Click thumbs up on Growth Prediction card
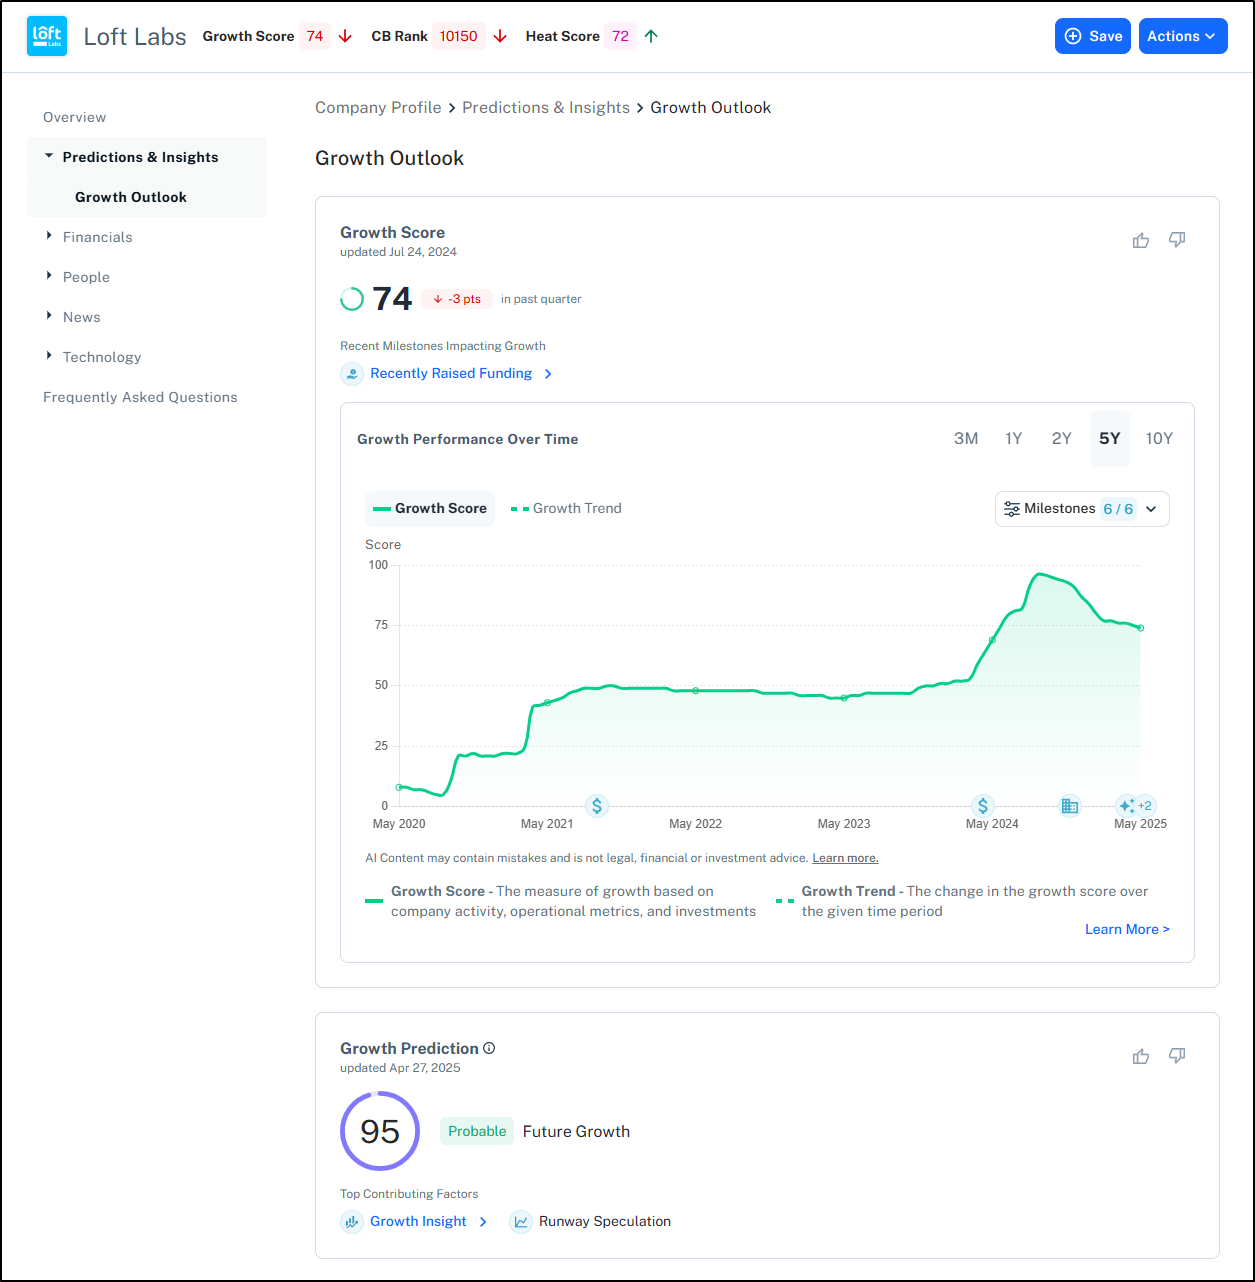 click(1141, 1056)
